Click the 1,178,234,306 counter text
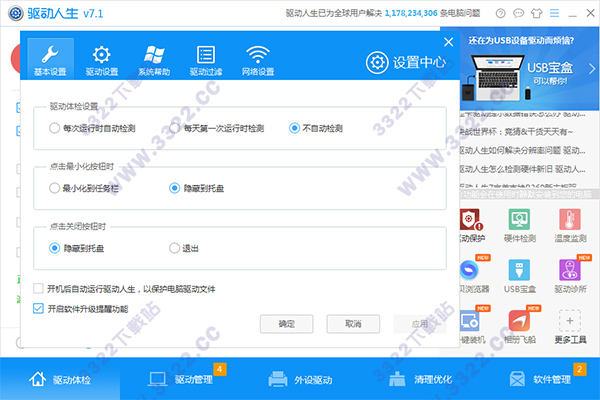 point(411,13)
